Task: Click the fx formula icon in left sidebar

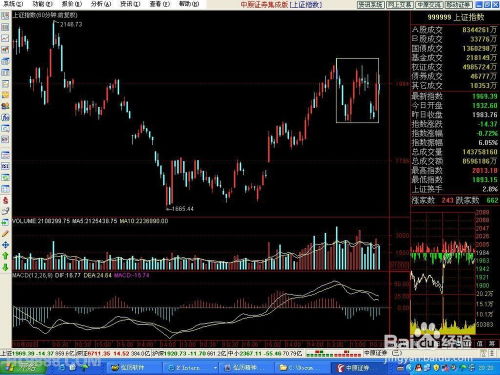Action: pyautogui.click(x=5, y=117)
